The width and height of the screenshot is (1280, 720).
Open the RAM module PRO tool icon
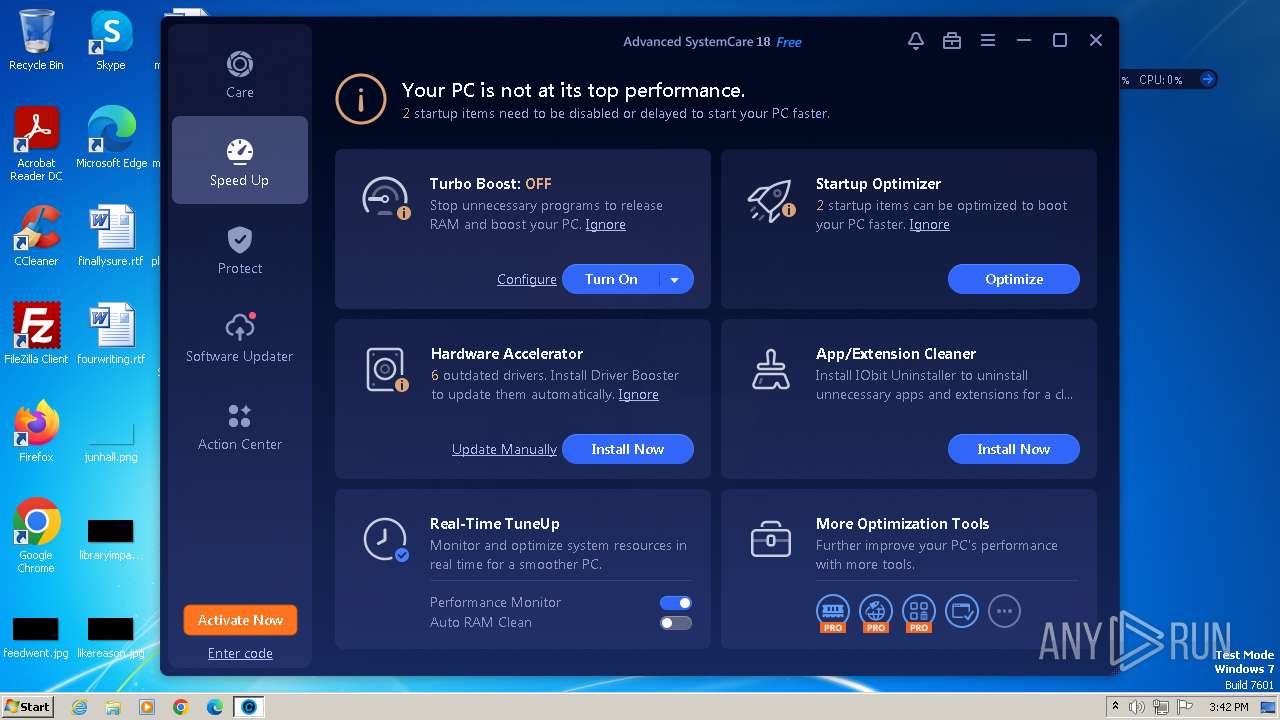click(833, 612)
